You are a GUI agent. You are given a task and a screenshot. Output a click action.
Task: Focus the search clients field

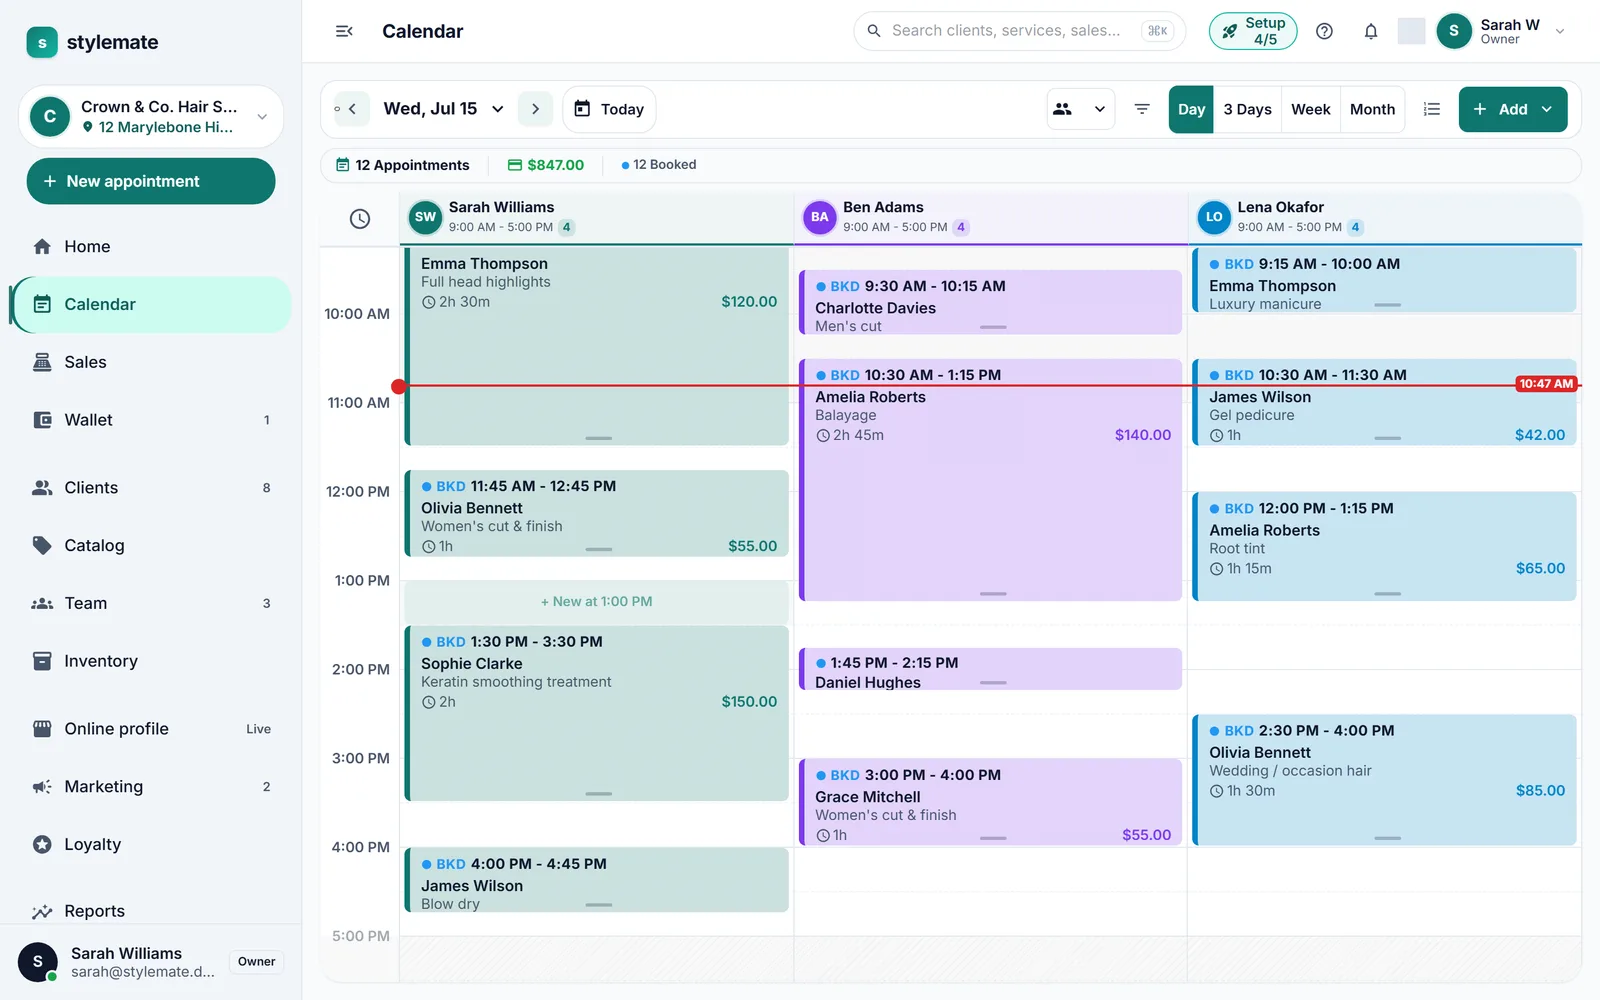coord(1019,31)
